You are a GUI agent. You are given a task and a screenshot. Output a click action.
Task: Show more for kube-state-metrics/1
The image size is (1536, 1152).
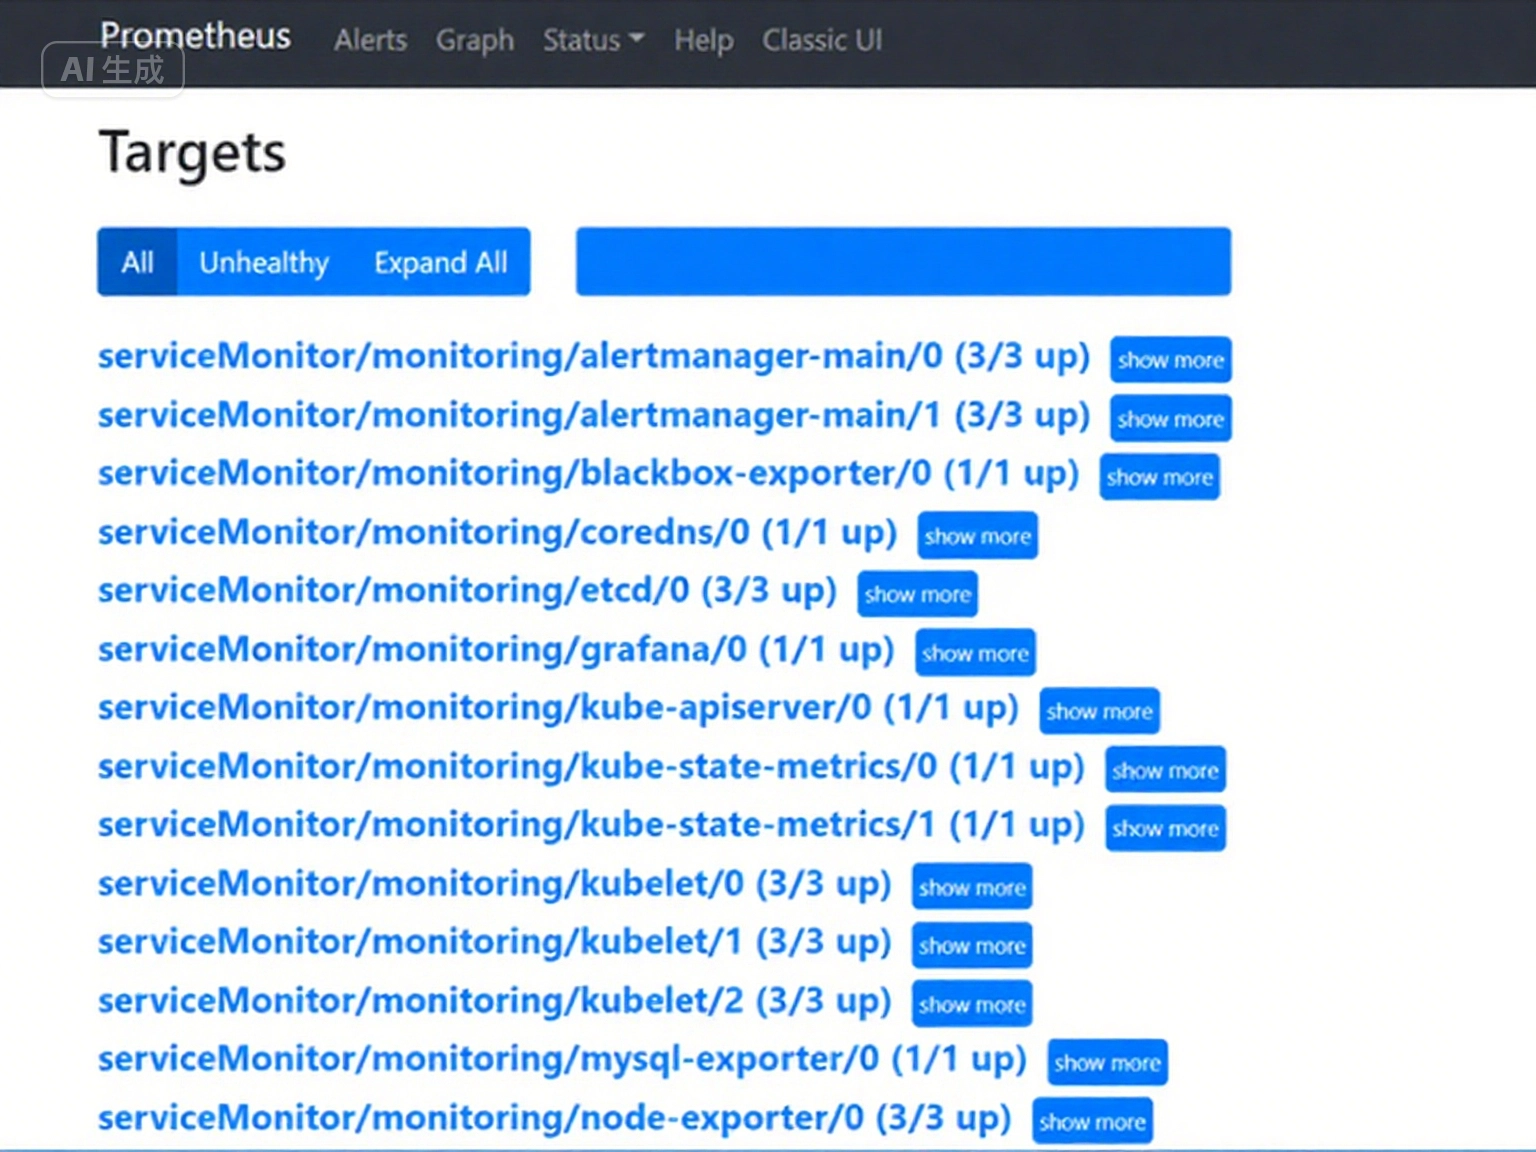tap(1165, 828)
